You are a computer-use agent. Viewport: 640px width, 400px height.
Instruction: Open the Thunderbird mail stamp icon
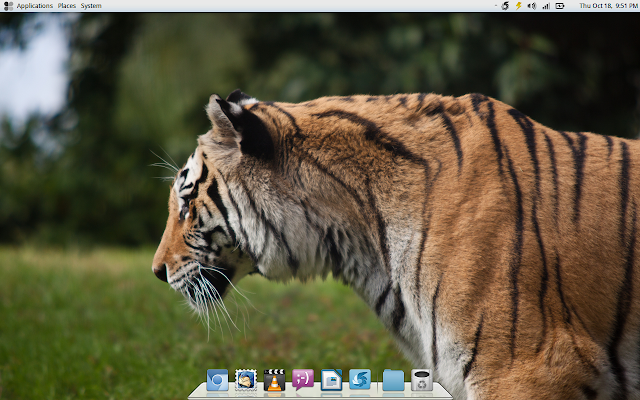tap(246, 380)
